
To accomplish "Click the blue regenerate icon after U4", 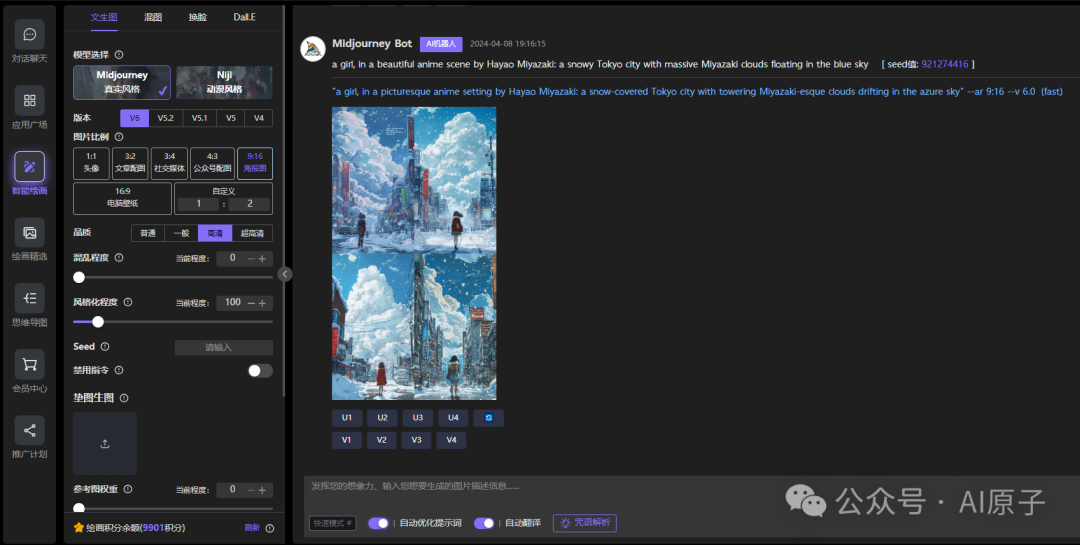I will pos(488,418).
